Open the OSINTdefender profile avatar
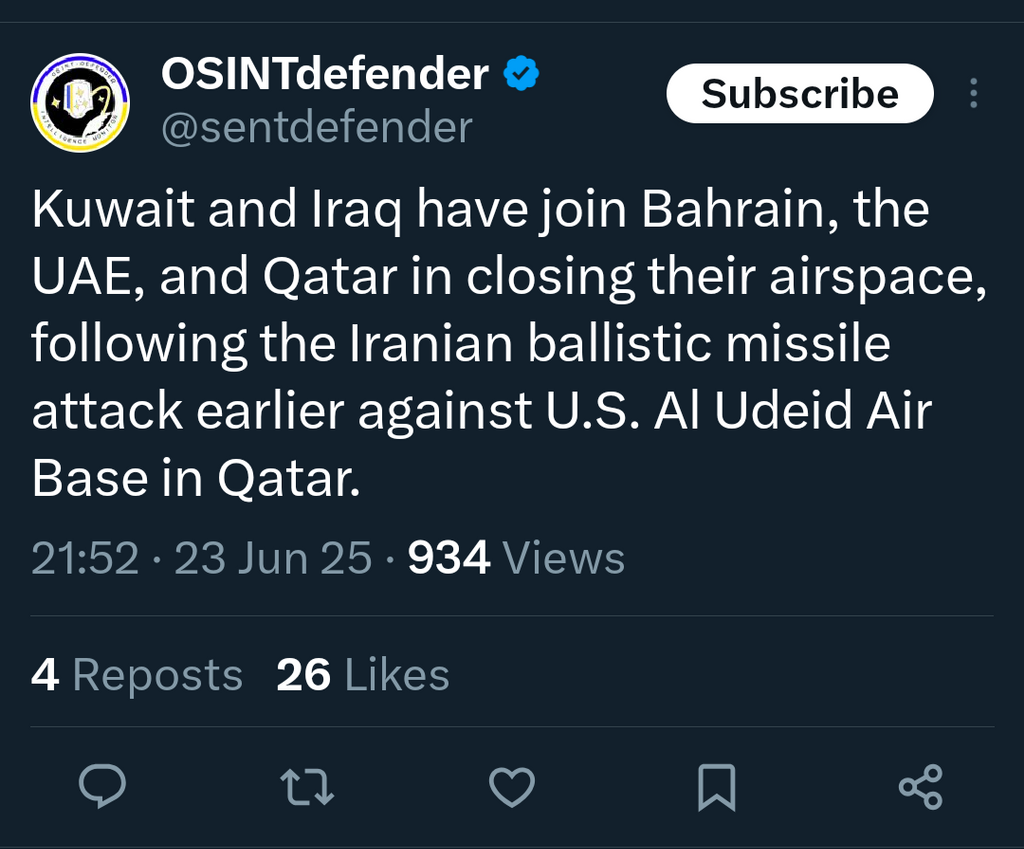 (80, 103)
